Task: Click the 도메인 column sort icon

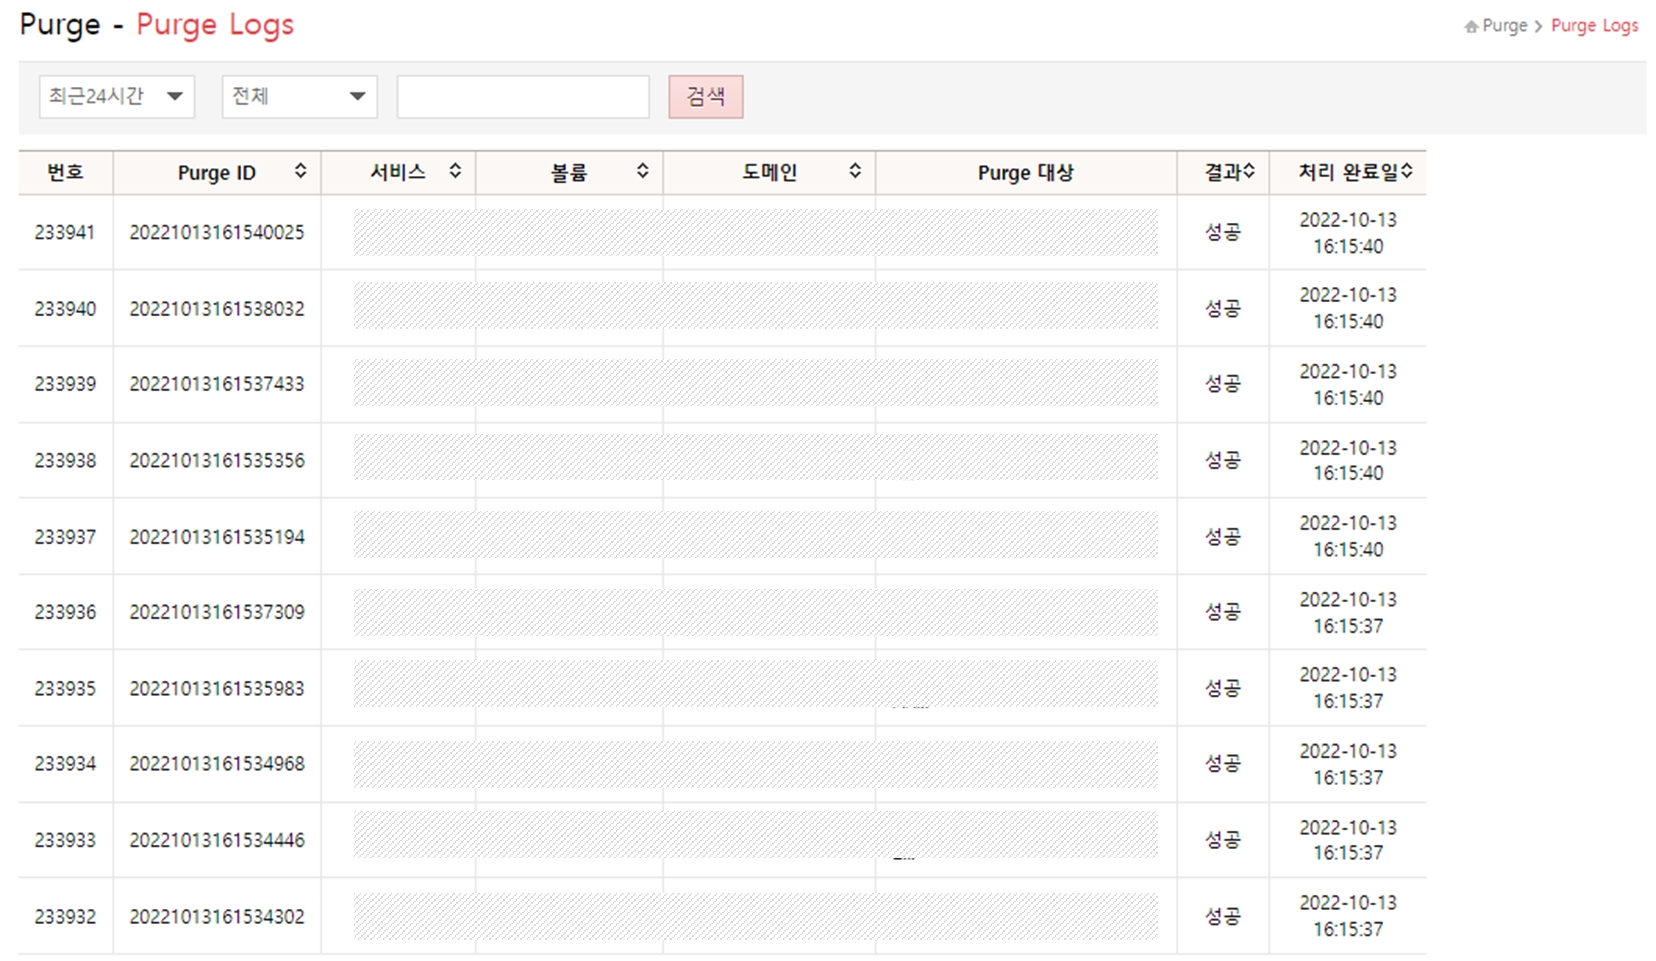Action: 855,171
